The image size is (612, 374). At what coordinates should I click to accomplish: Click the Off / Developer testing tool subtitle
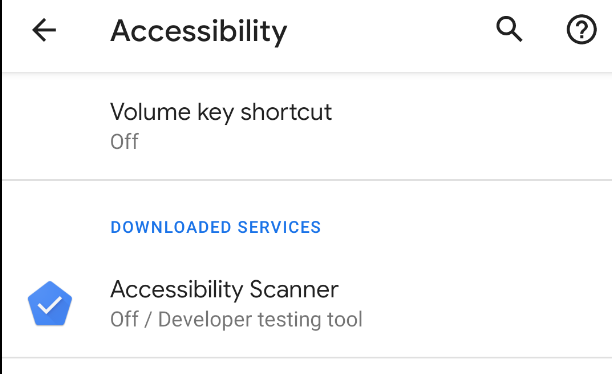[x=236, y=319]
